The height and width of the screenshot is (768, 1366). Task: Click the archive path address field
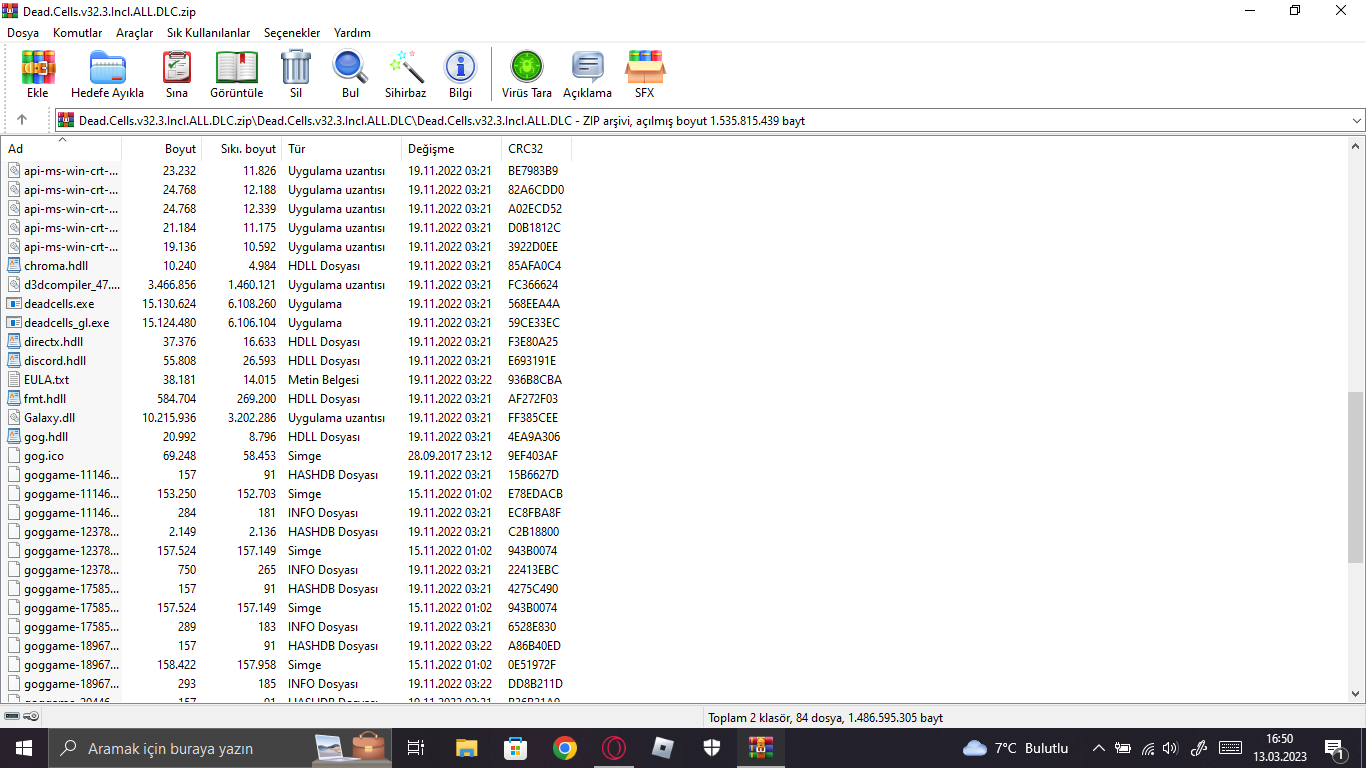pyautogui.click(x=710, y=121)
